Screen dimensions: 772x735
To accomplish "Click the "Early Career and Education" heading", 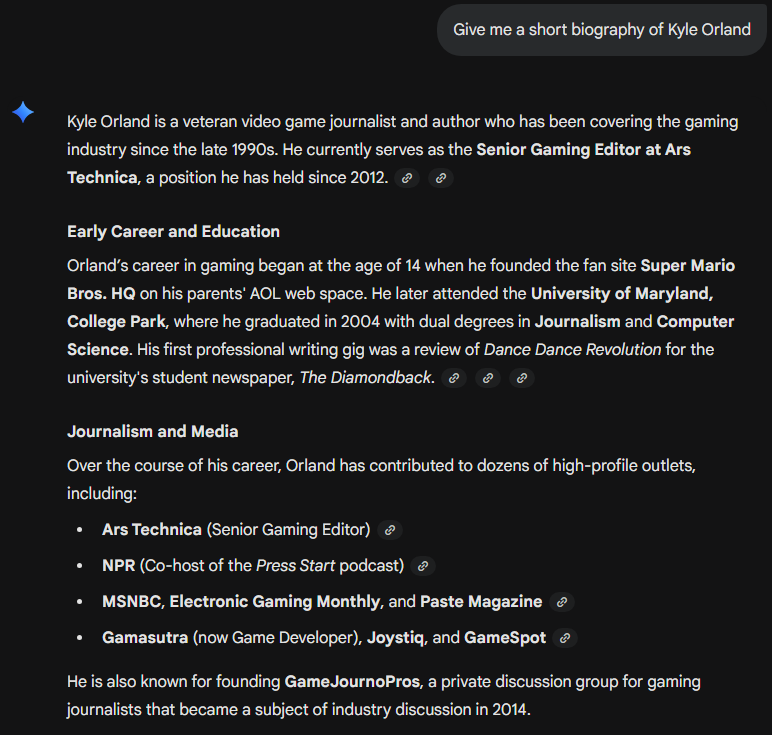I will point(173,231).
